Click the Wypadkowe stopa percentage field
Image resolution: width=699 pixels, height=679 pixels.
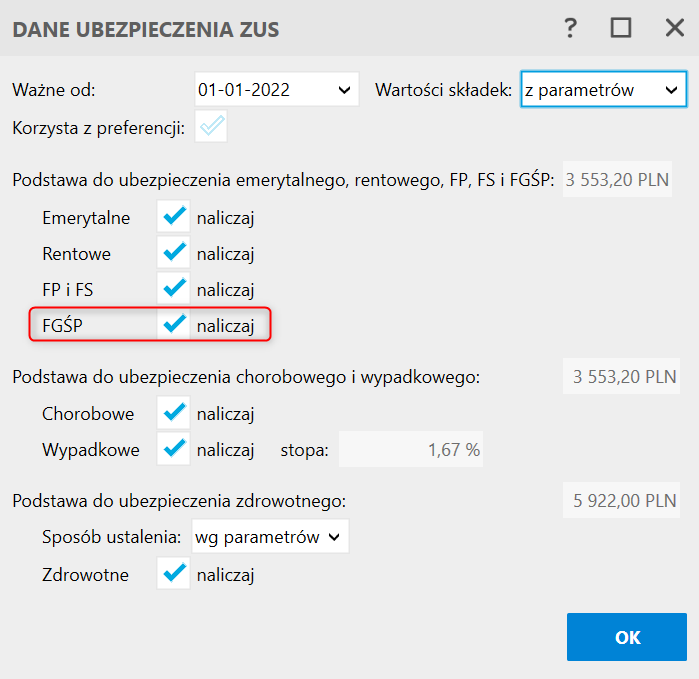coord(412,450)
